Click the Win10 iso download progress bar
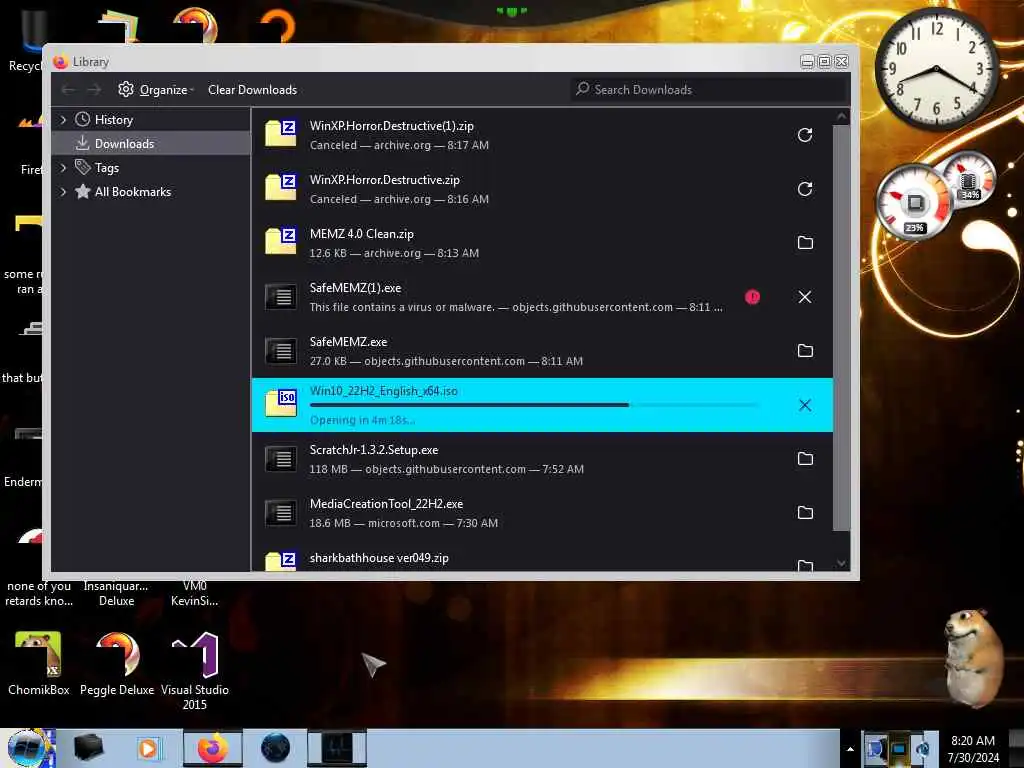This screenshot has height=768, width=1024. point(534,405)
